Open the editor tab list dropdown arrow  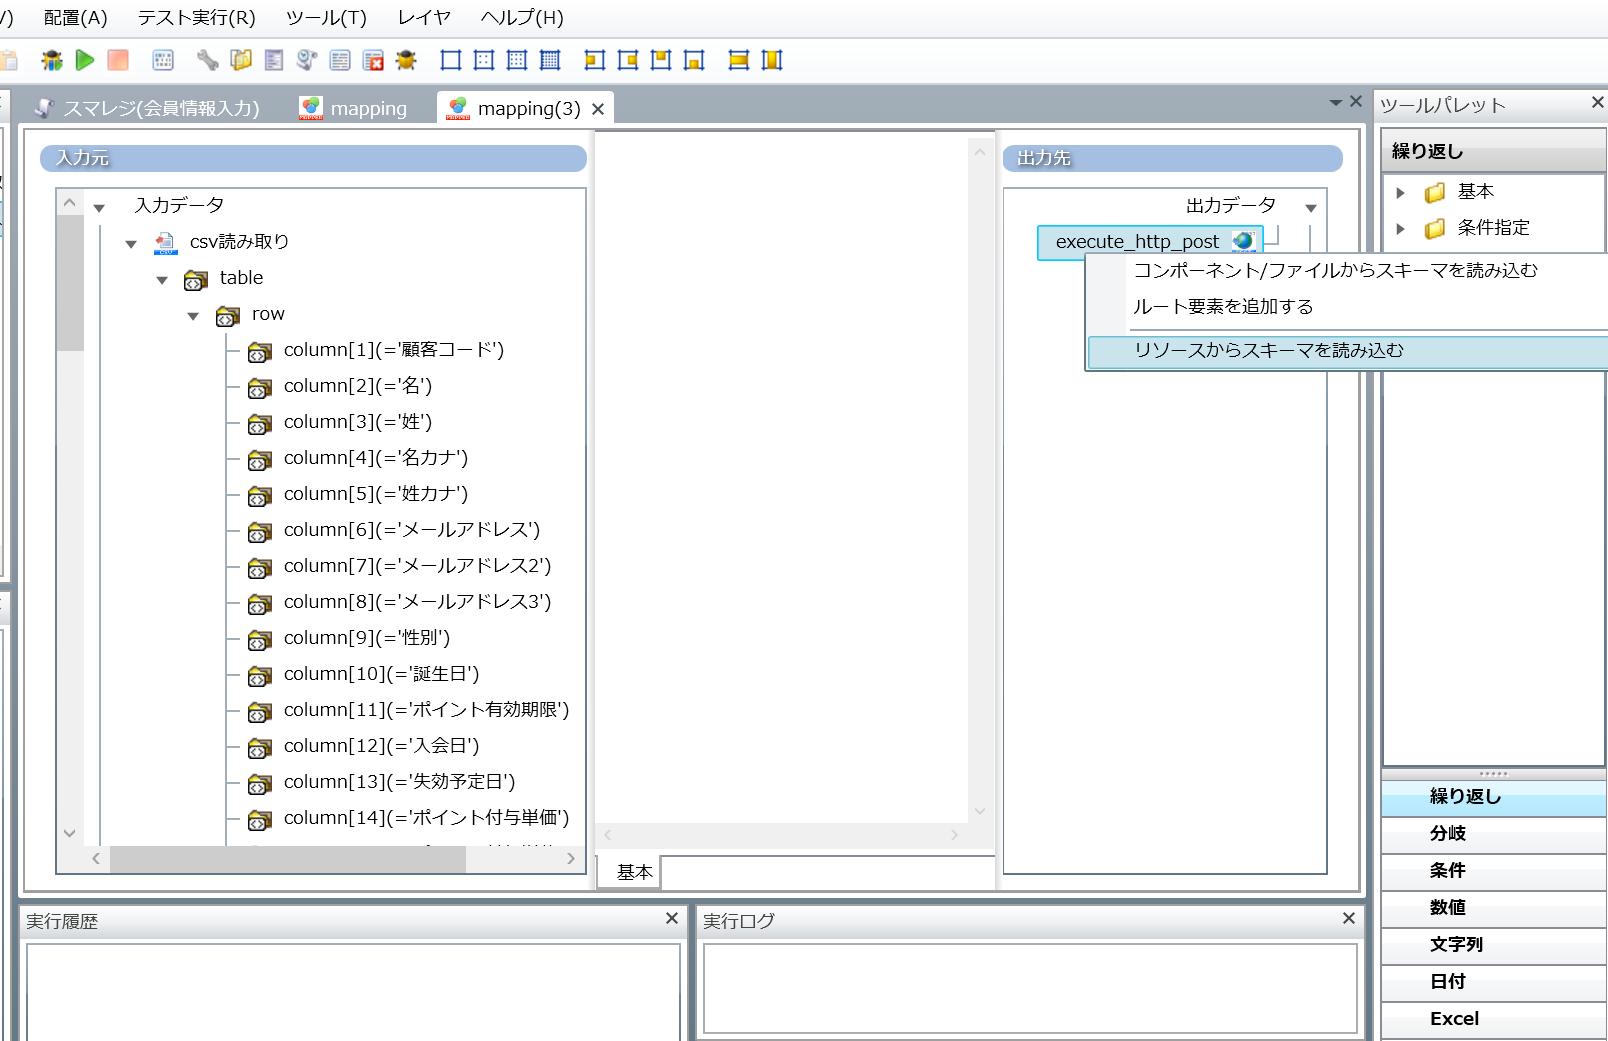tap(1336, 102)
